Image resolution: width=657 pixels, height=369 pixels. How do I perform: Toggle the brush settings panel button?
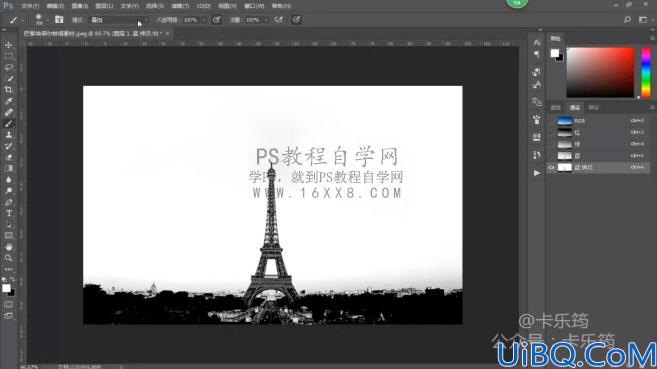(59, 20)
